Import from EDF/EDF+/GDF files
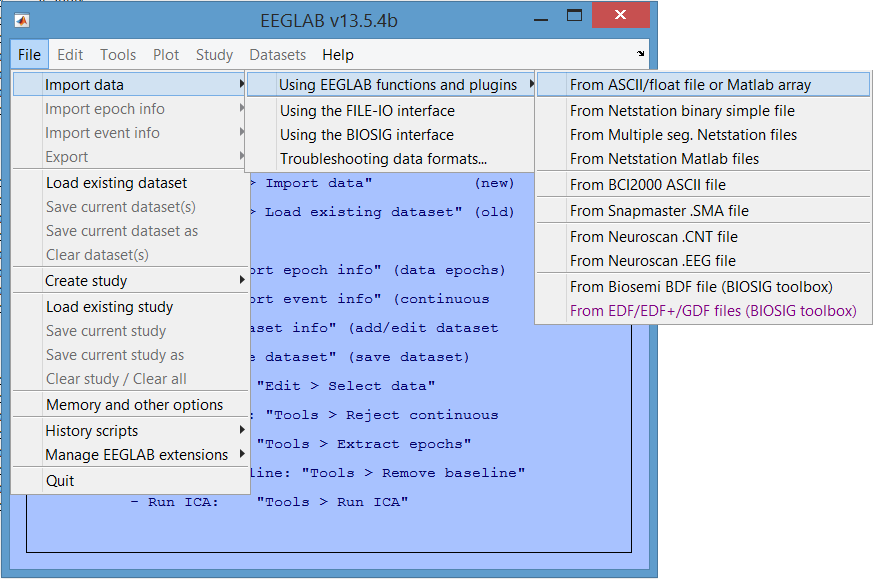873x579 pixels. (x=703, y=311)
